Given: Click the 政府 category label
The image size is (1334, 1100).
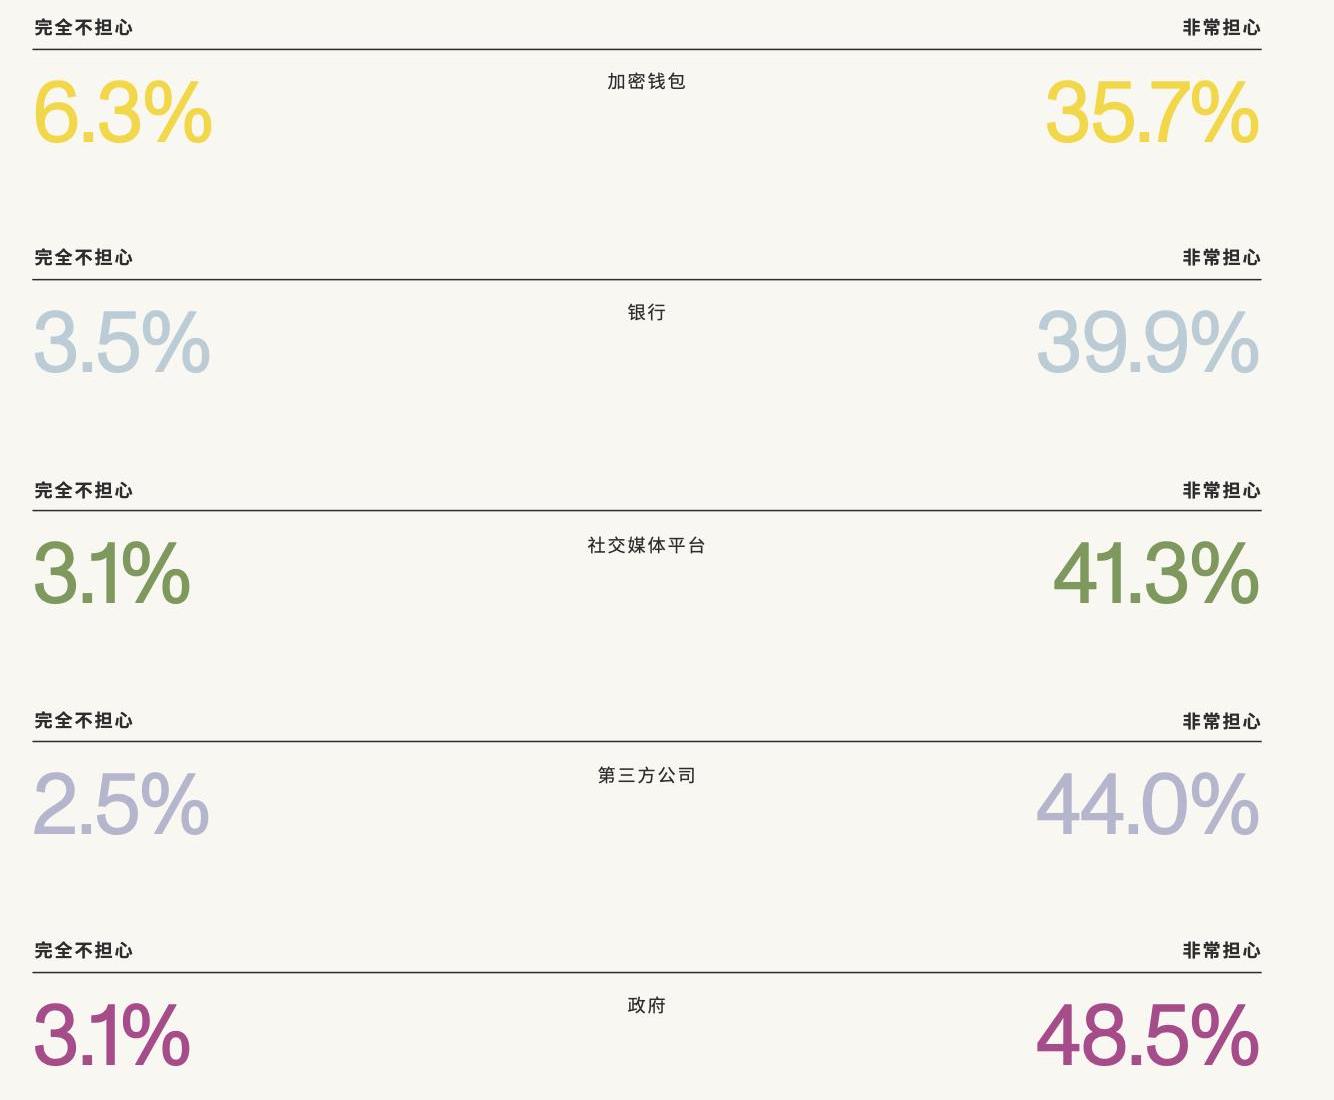Looking at the screenshot, I should [646, 1005].
